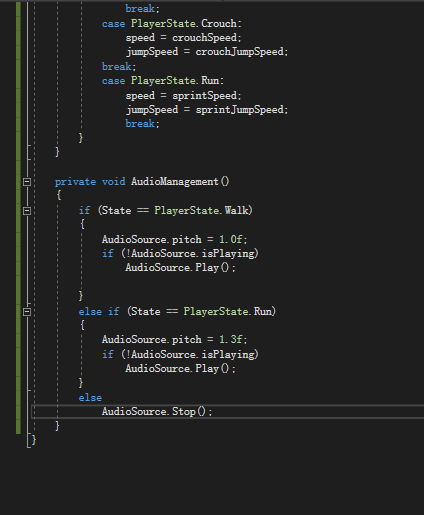Click the void keyword before AudioManagement

click(x=114, y=182)
